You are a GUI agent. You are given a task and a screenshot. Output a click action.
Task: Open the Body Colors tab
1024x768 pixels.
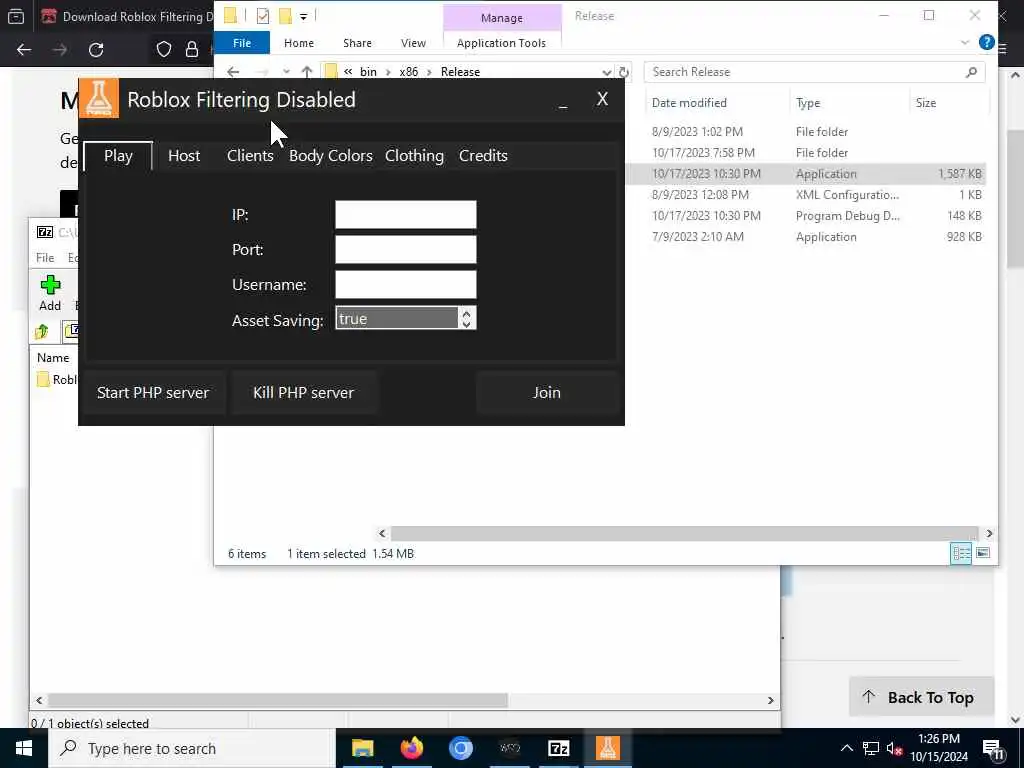[330, 155]
